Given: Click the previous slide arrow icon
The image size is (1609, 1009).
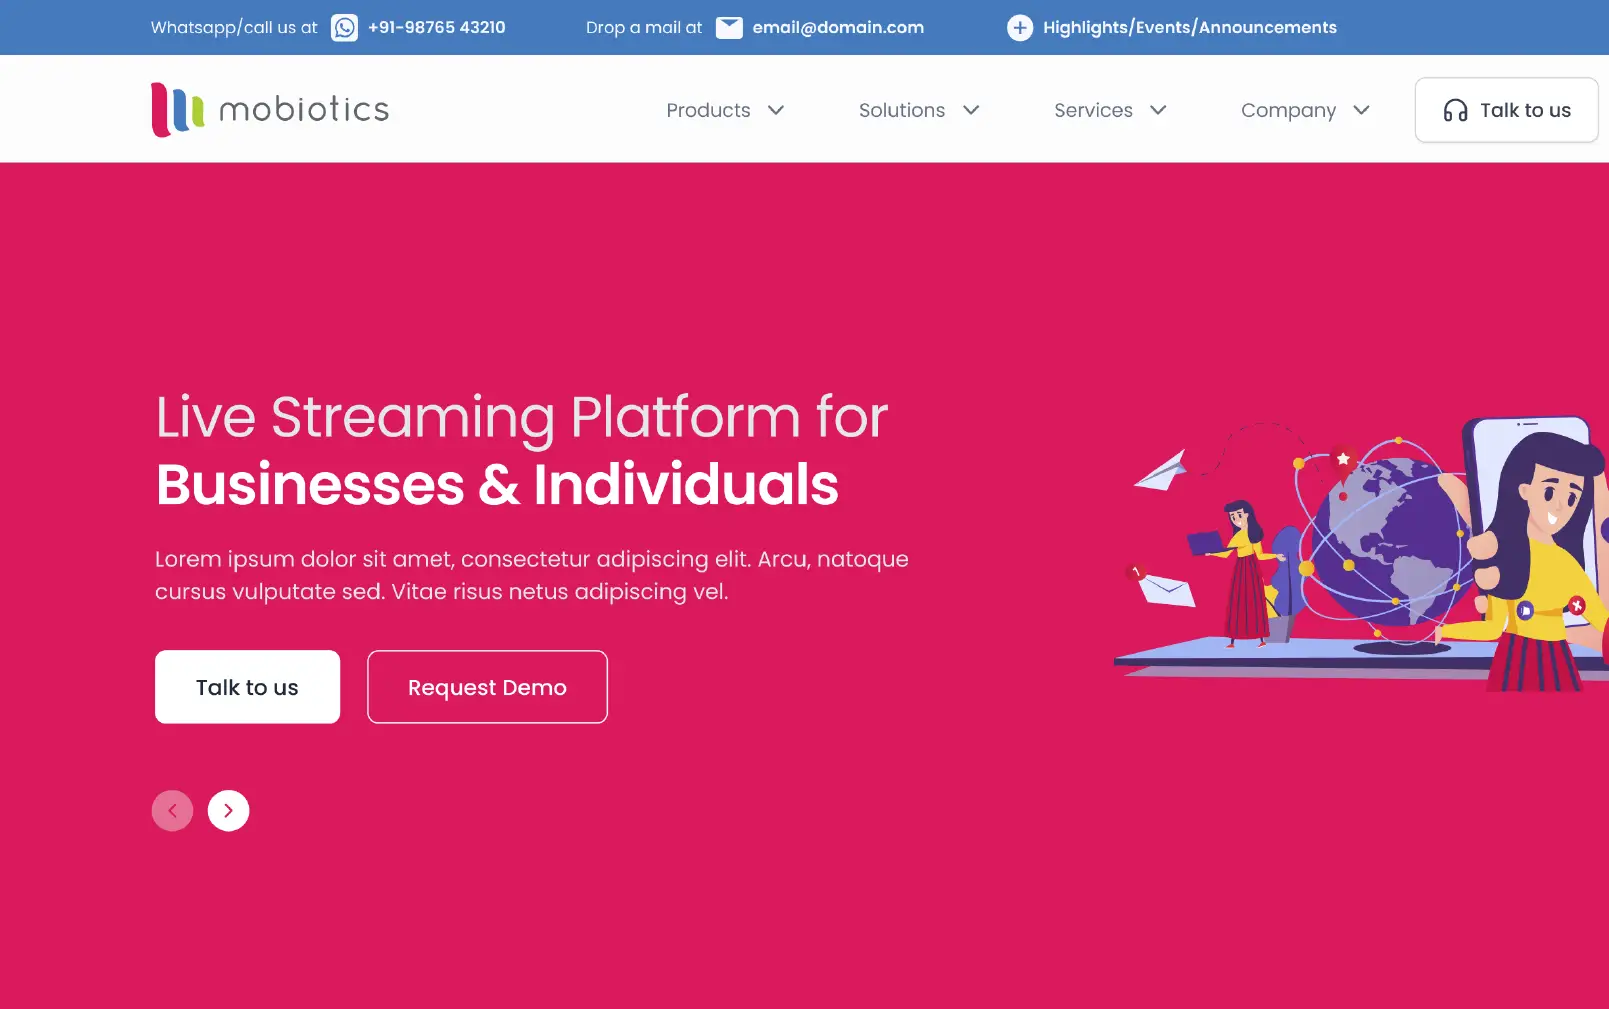Looking at the screenshot, I should (x=172, y=810).
